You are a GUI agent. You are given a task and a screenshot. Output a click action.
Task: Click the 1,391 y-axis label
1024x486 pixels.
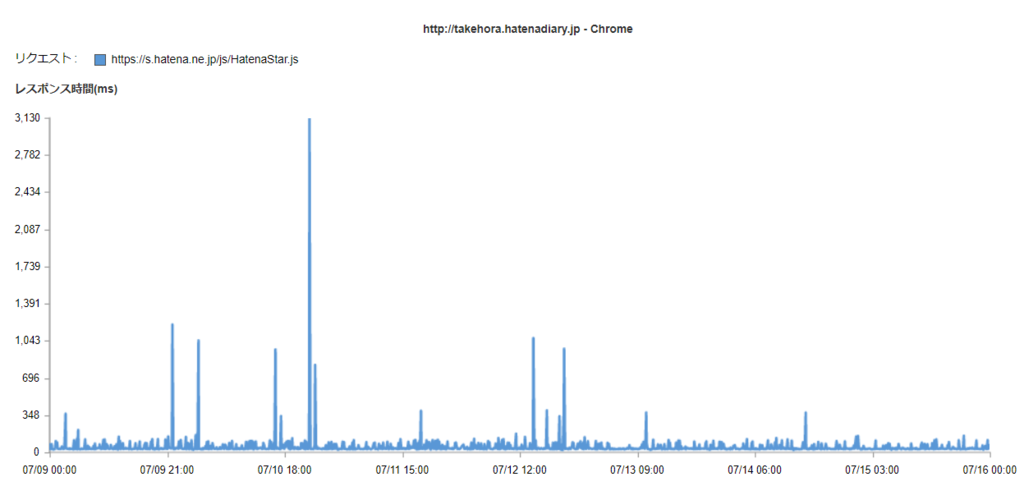(x=28, y=304)
